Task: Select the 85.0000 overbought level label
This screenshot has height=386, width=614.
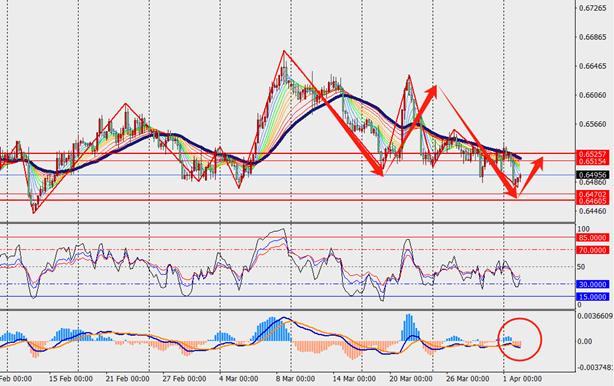Action: [x=592, y=238]
